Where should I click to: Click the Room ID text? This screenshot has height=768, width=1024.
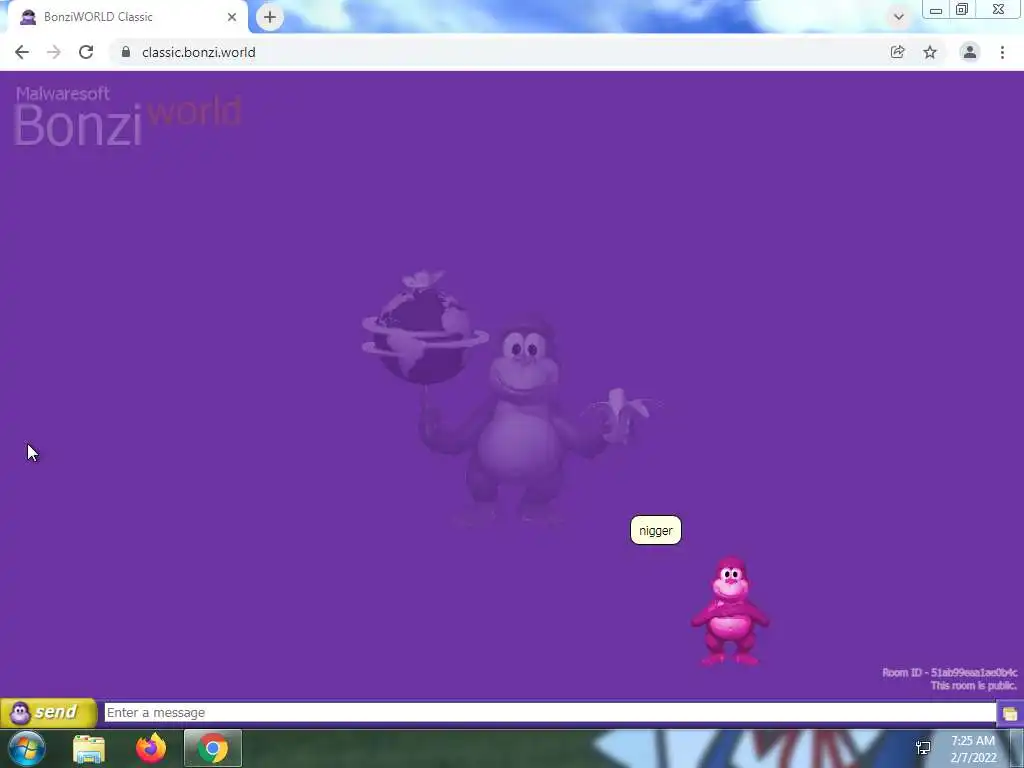(x=950, y=673)
